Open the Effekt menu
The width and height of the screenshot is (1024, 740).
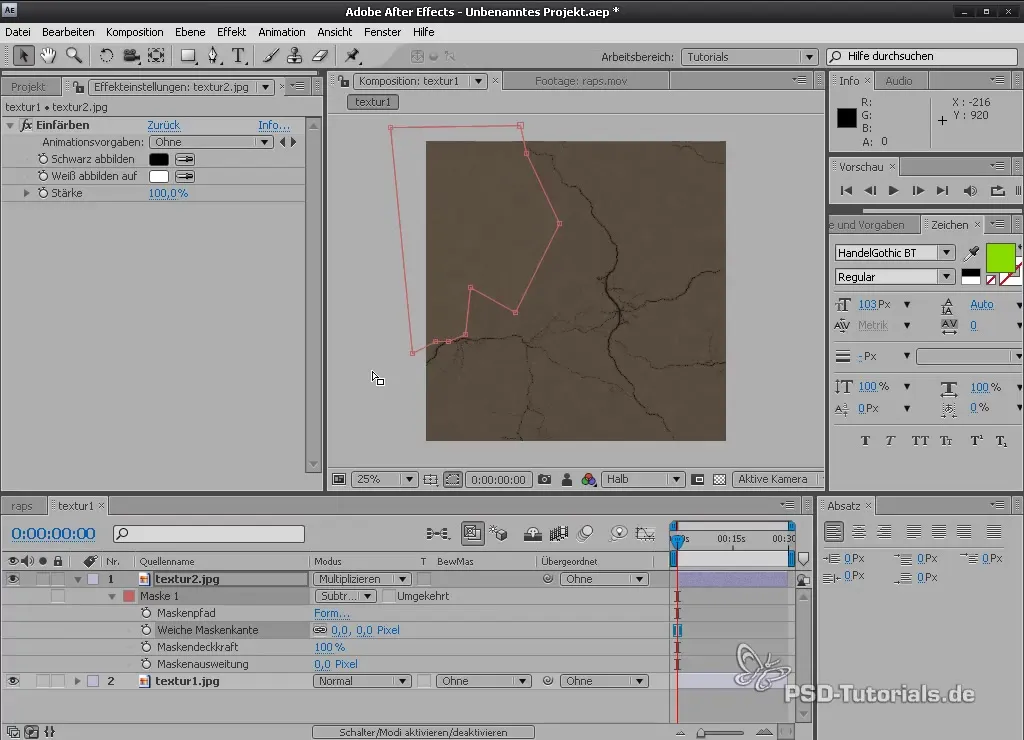231,32
